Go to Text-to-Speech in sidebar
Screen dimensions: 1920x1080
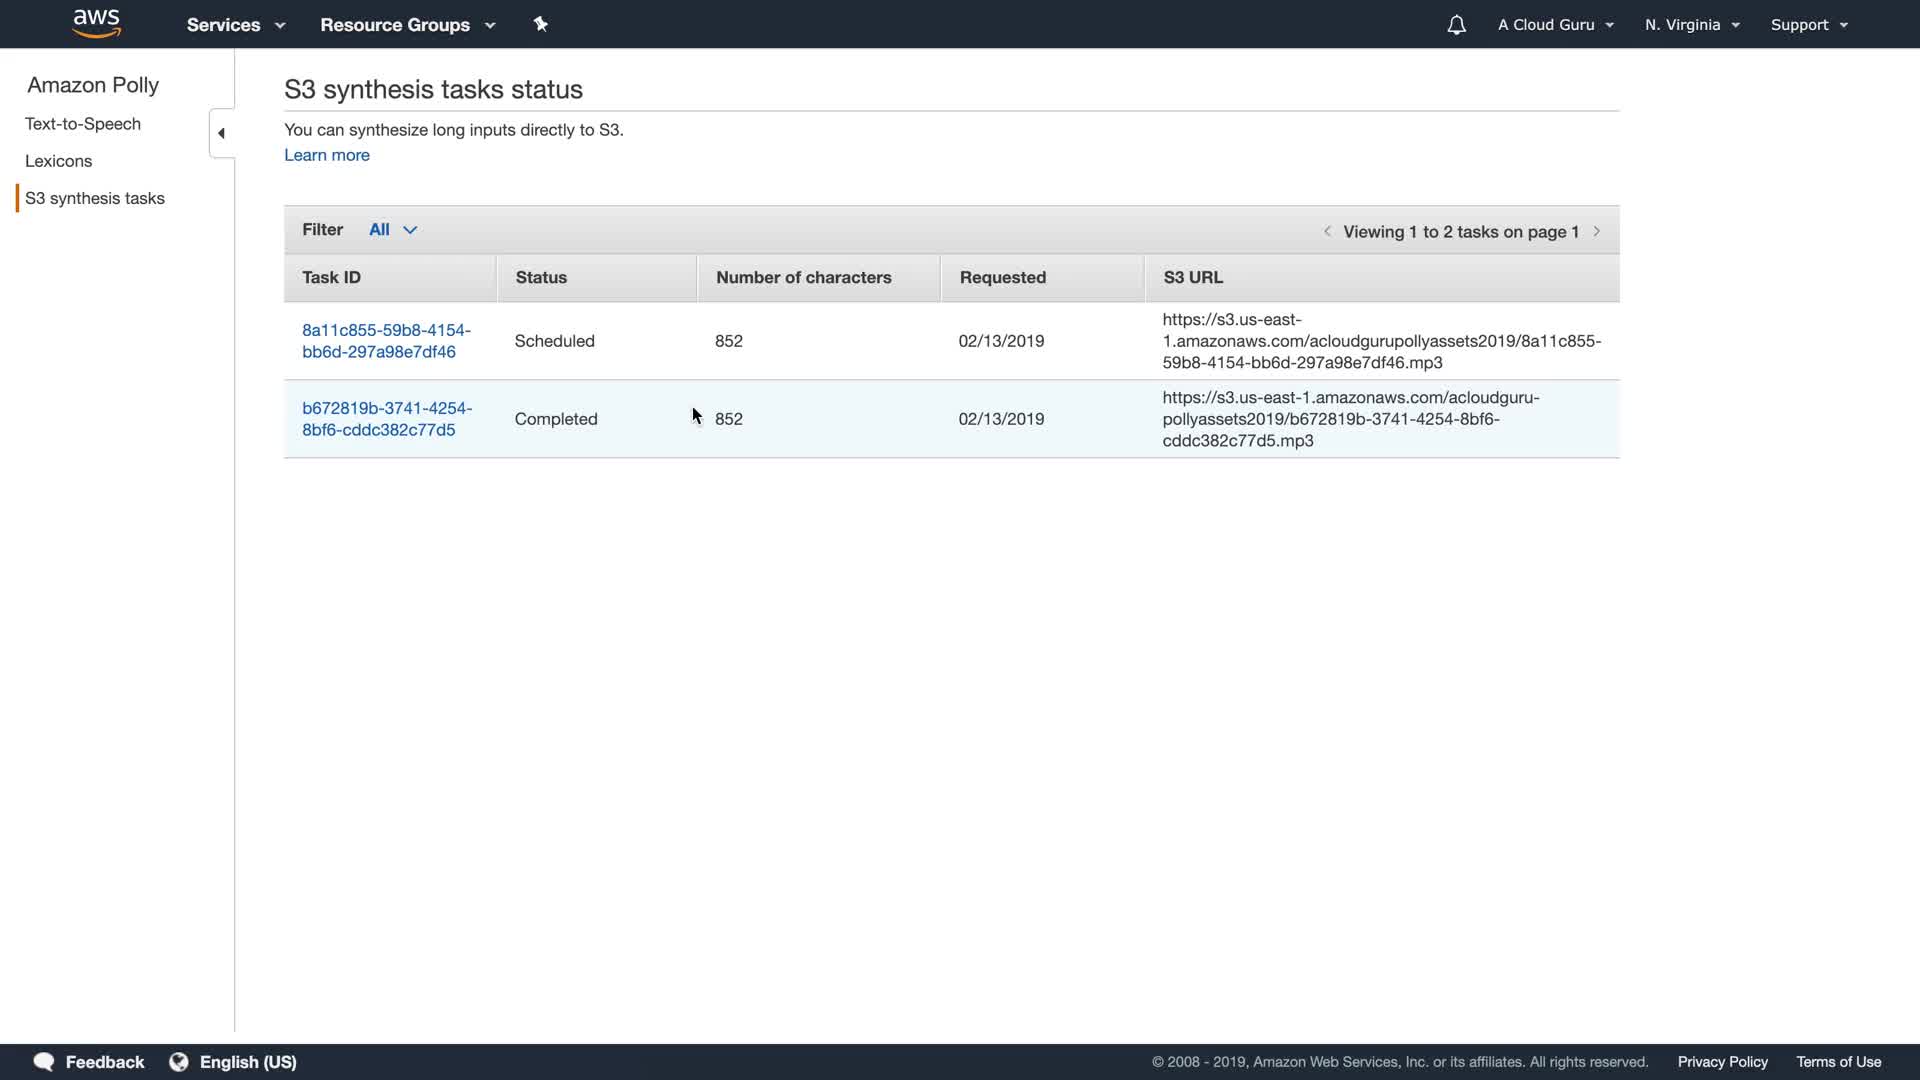click(83, 124)
